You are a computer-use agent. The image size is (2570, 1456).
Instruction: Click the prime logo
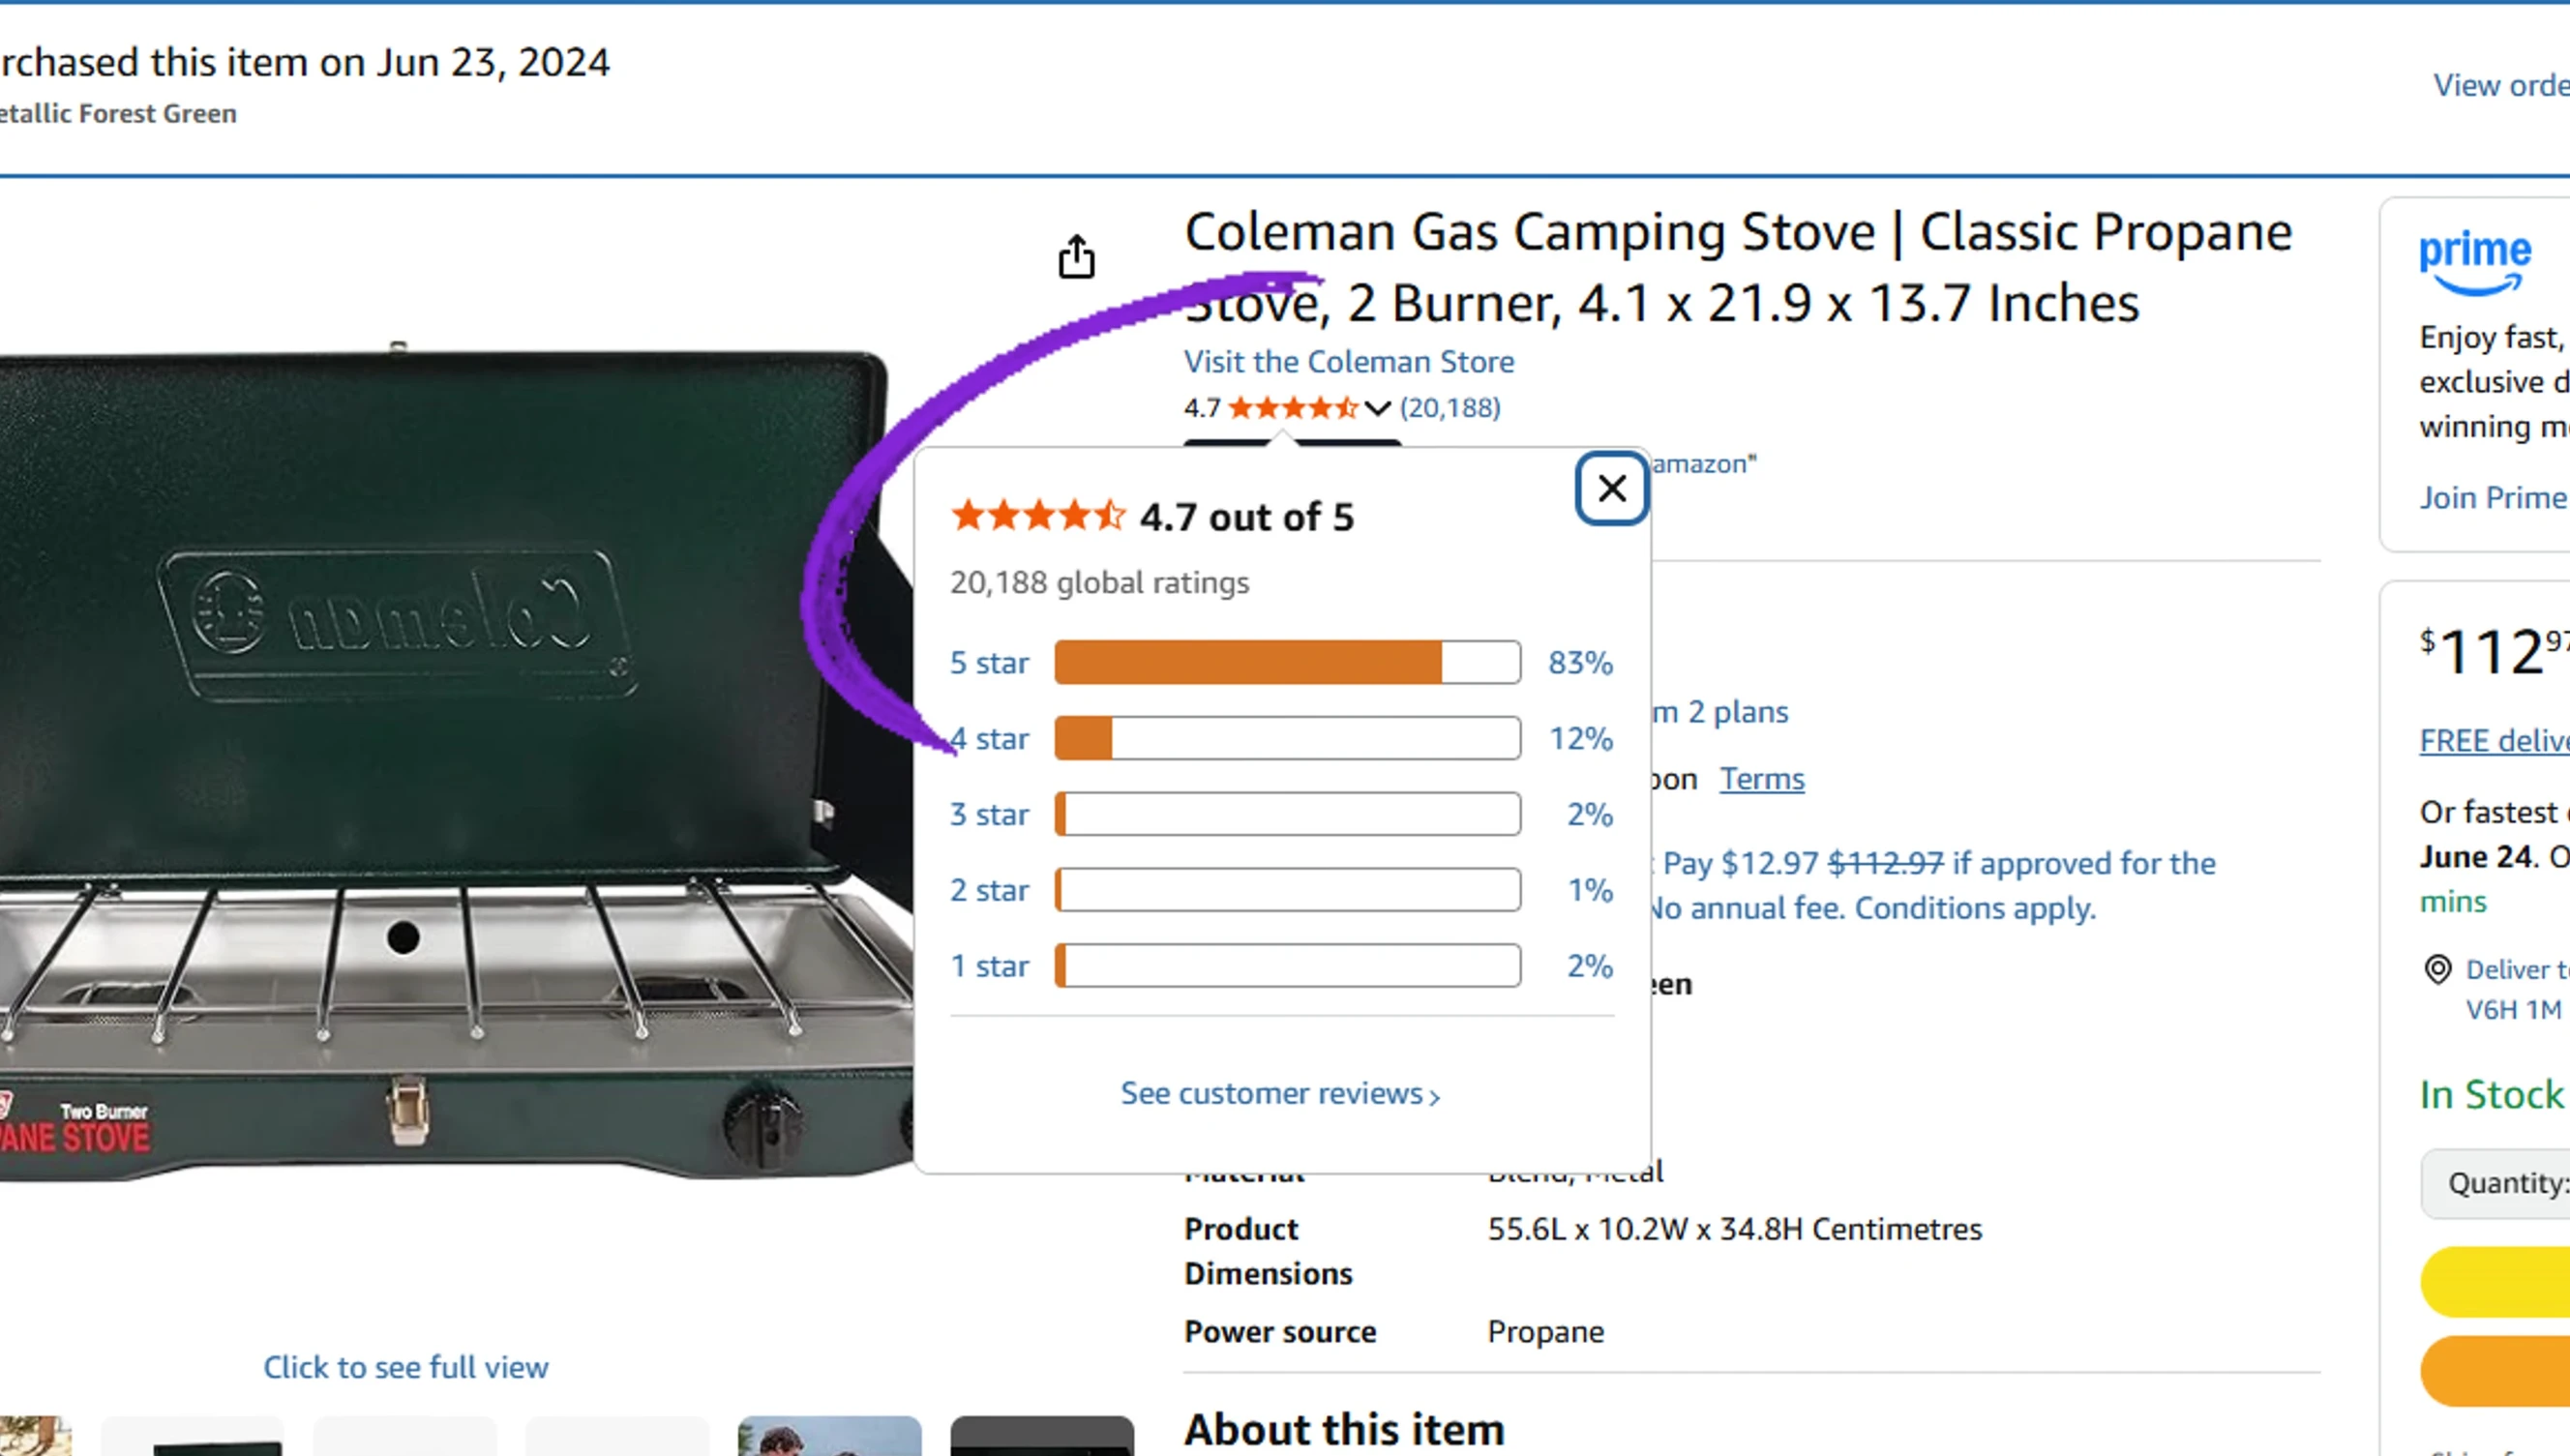2475,264
